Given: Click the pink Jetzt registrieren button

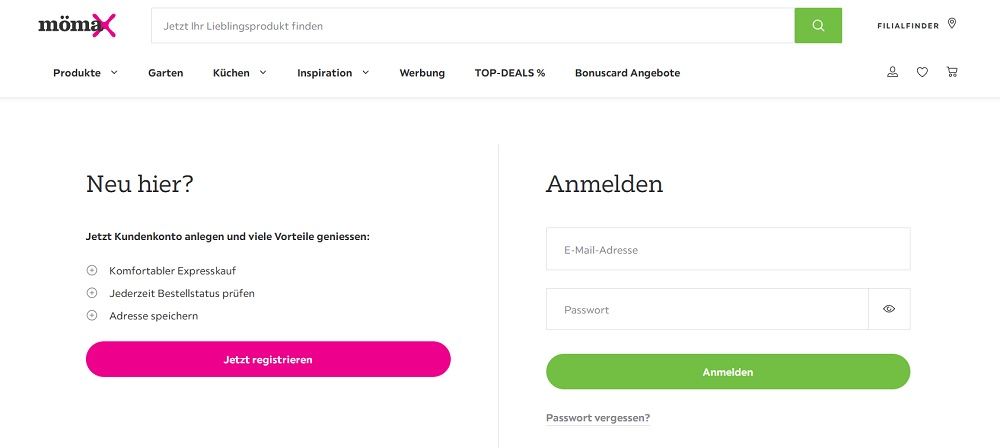Looking at the screenshot, I should [268, 359].
